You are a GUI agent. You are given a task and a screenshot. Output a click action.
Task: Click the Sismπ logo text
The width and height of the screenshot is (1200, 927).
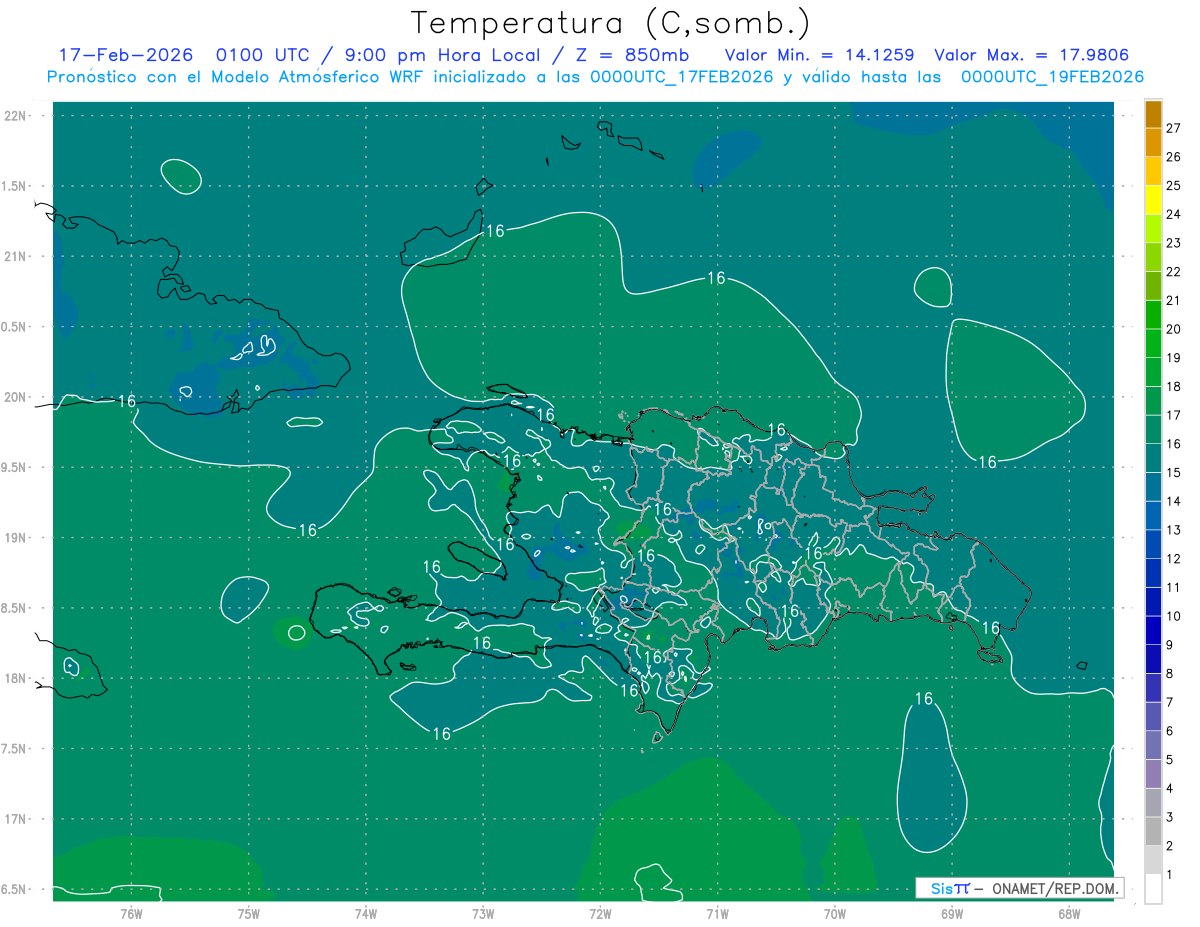[x=949, y=888]
